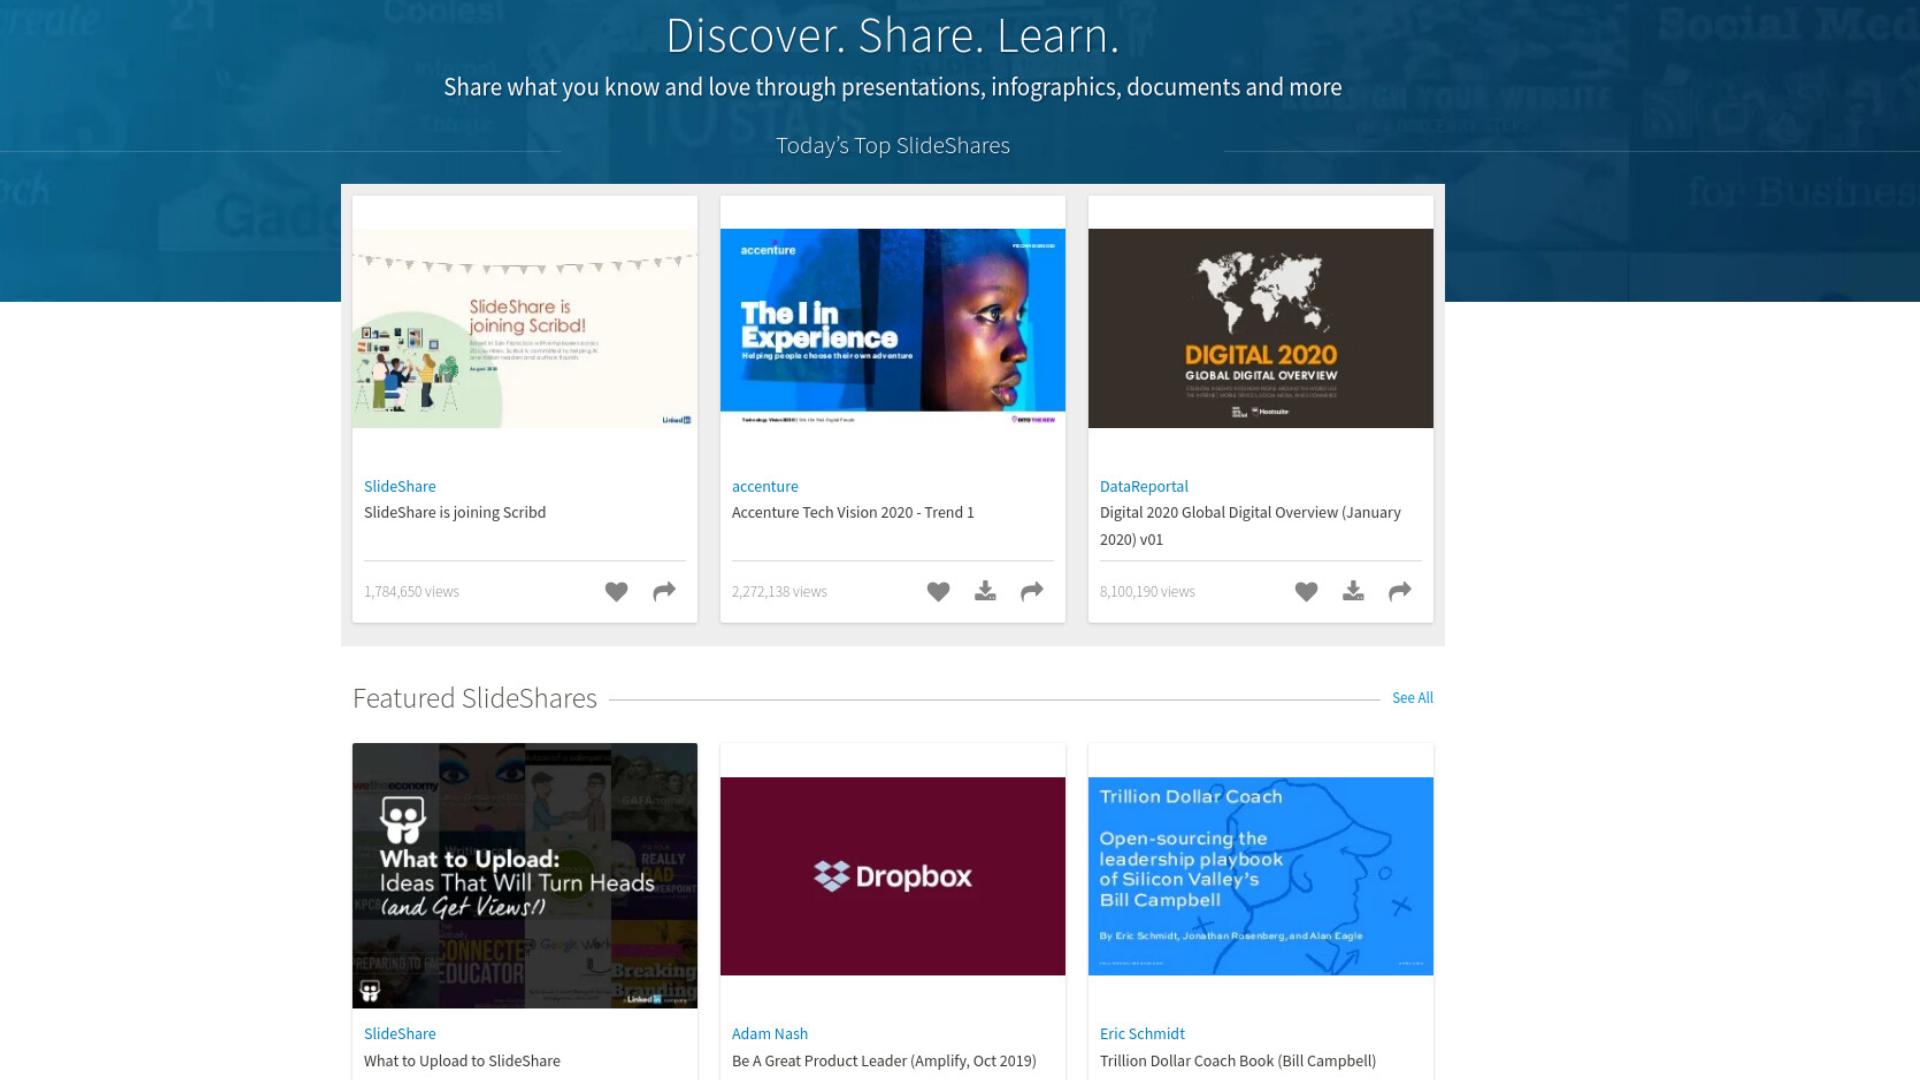Visit Adam Nash's author page
Screen dimensions: 1920x1080
click(770, 1033)
